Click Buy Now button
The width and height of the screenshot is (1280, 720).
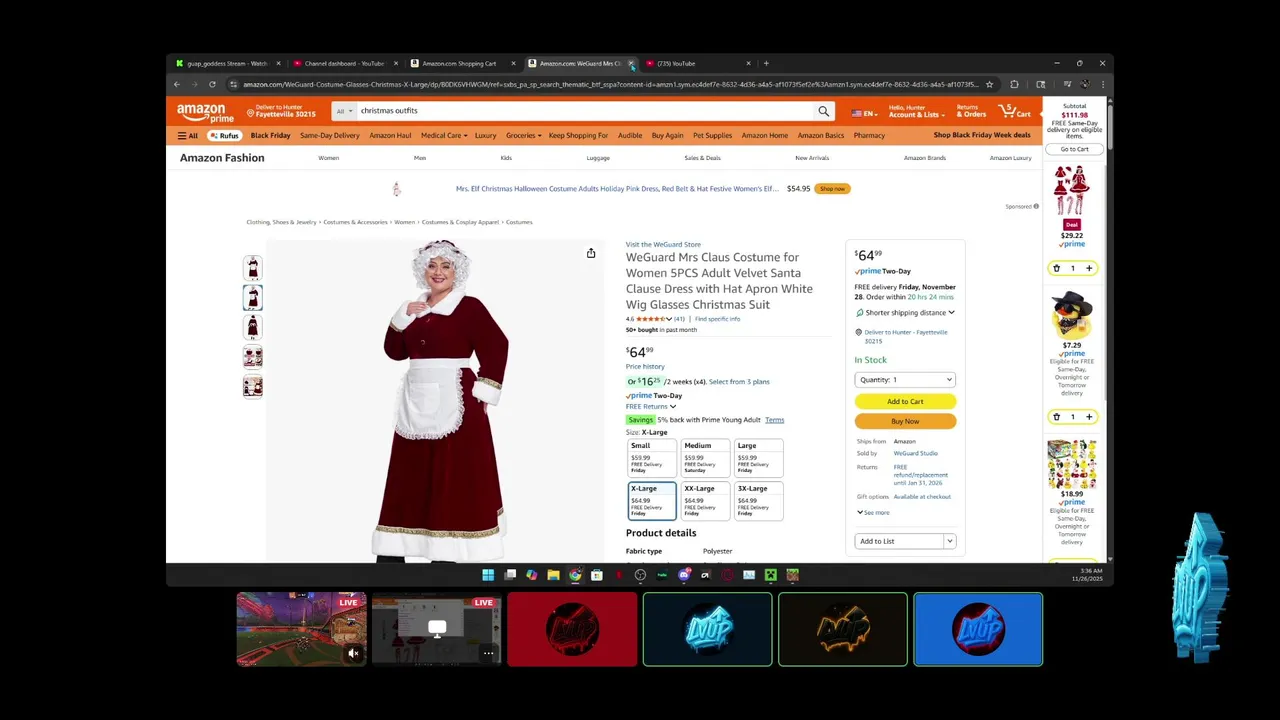pos(905,421)
